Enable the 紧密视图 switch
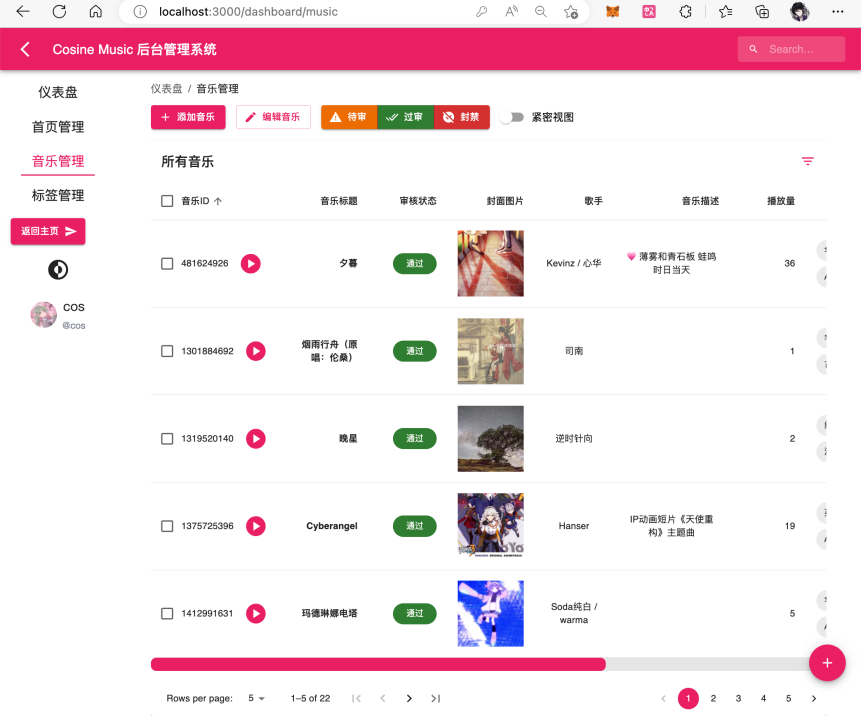The image size is (861, 720). click(x=511, y=117)
